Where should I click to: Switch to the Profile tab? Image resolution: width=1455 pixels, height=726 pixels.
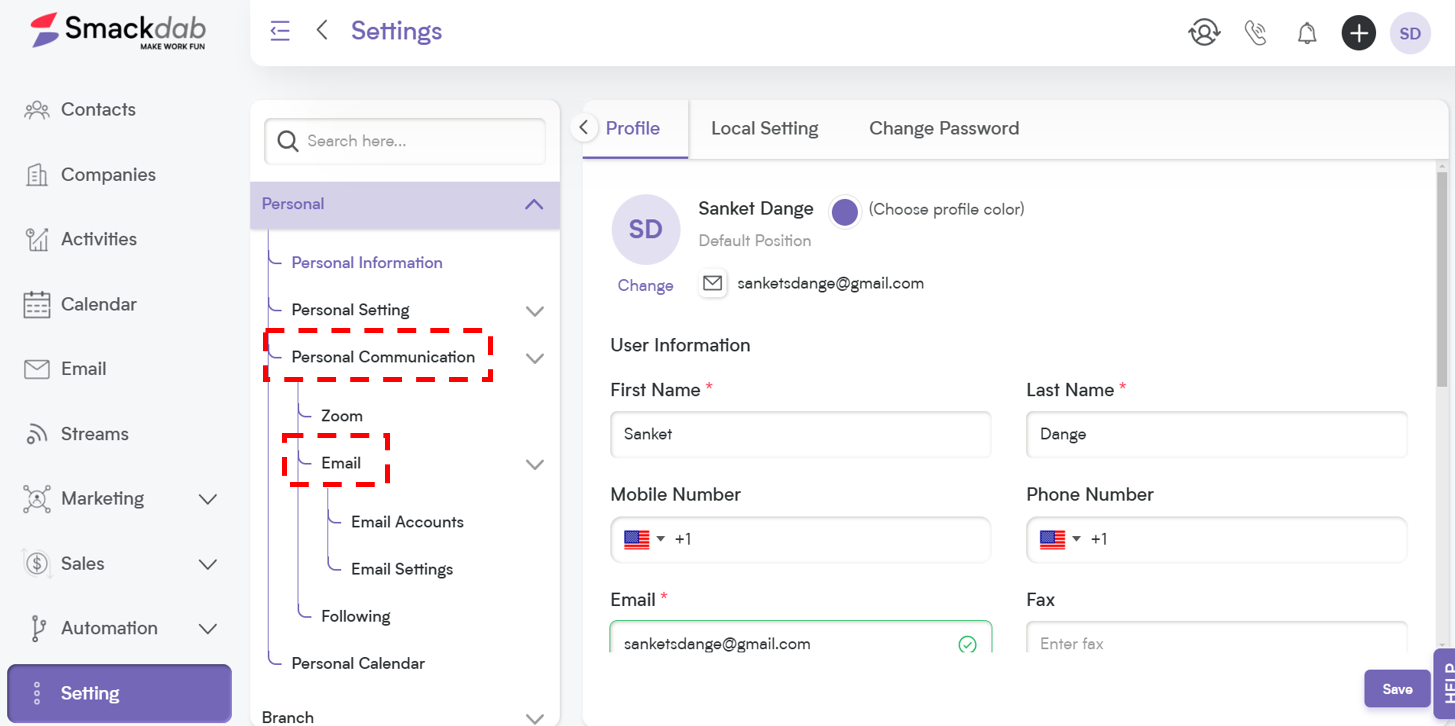(x=633, y=128)
